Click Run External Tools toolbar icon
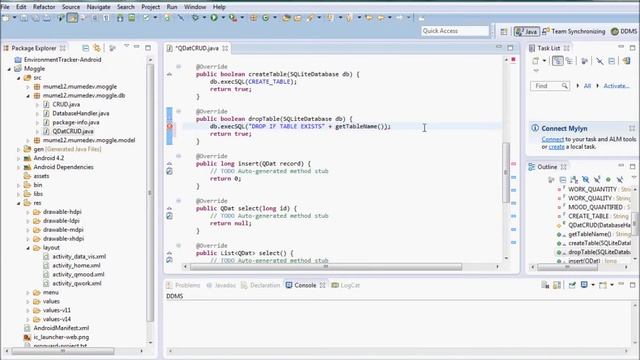Viewport: 640px width, 360px height. coord(233,18)
